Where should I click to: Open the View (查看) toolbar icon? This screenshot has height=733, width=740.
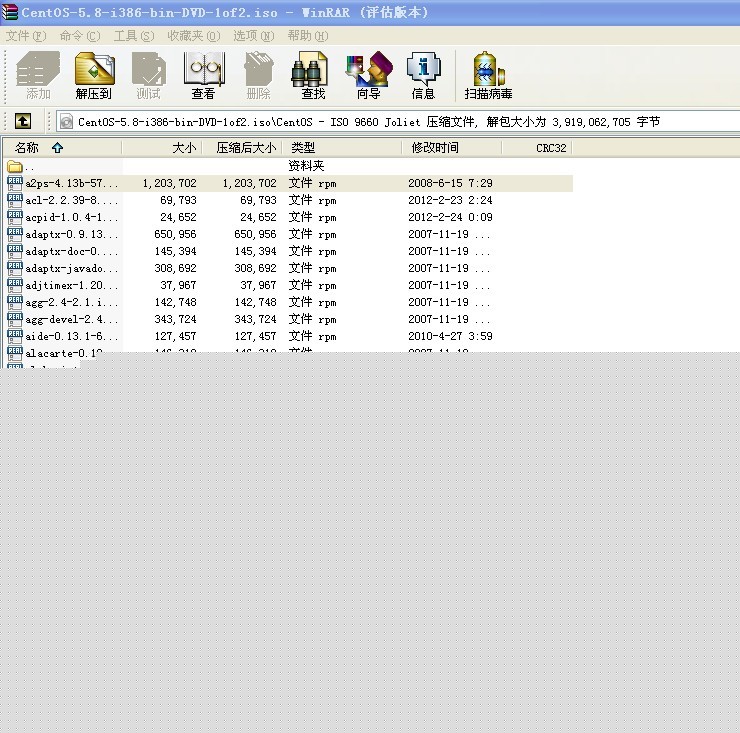click(203, 76)
